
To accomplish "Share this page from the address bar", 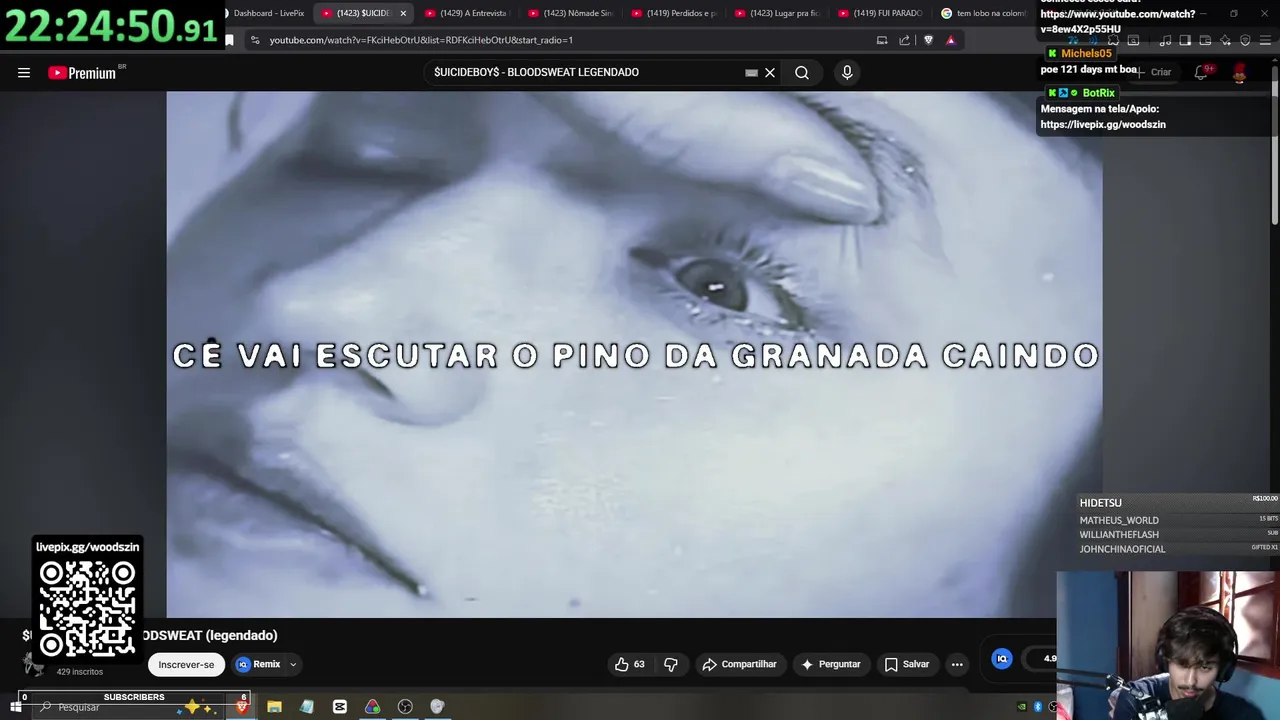I will click(x=905, y=40).
